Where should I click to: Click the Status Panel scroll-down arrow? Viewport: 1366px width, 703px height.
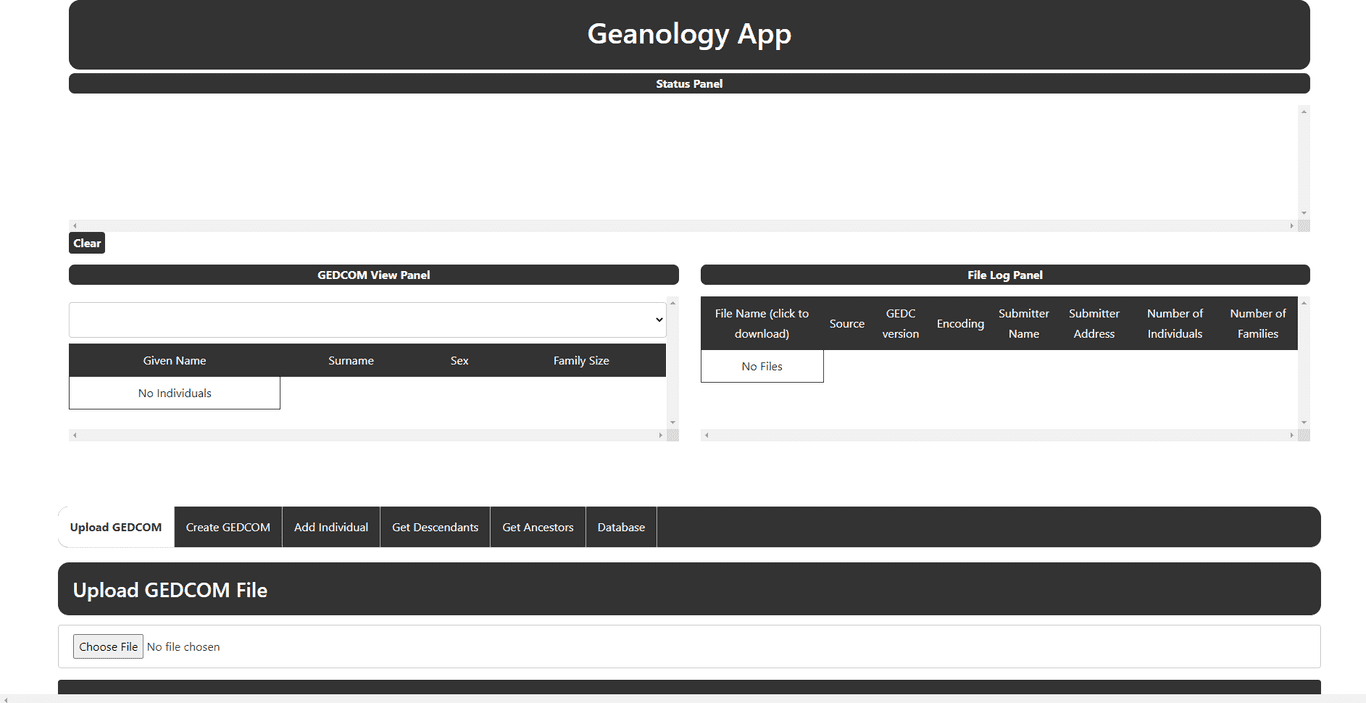1303,213
